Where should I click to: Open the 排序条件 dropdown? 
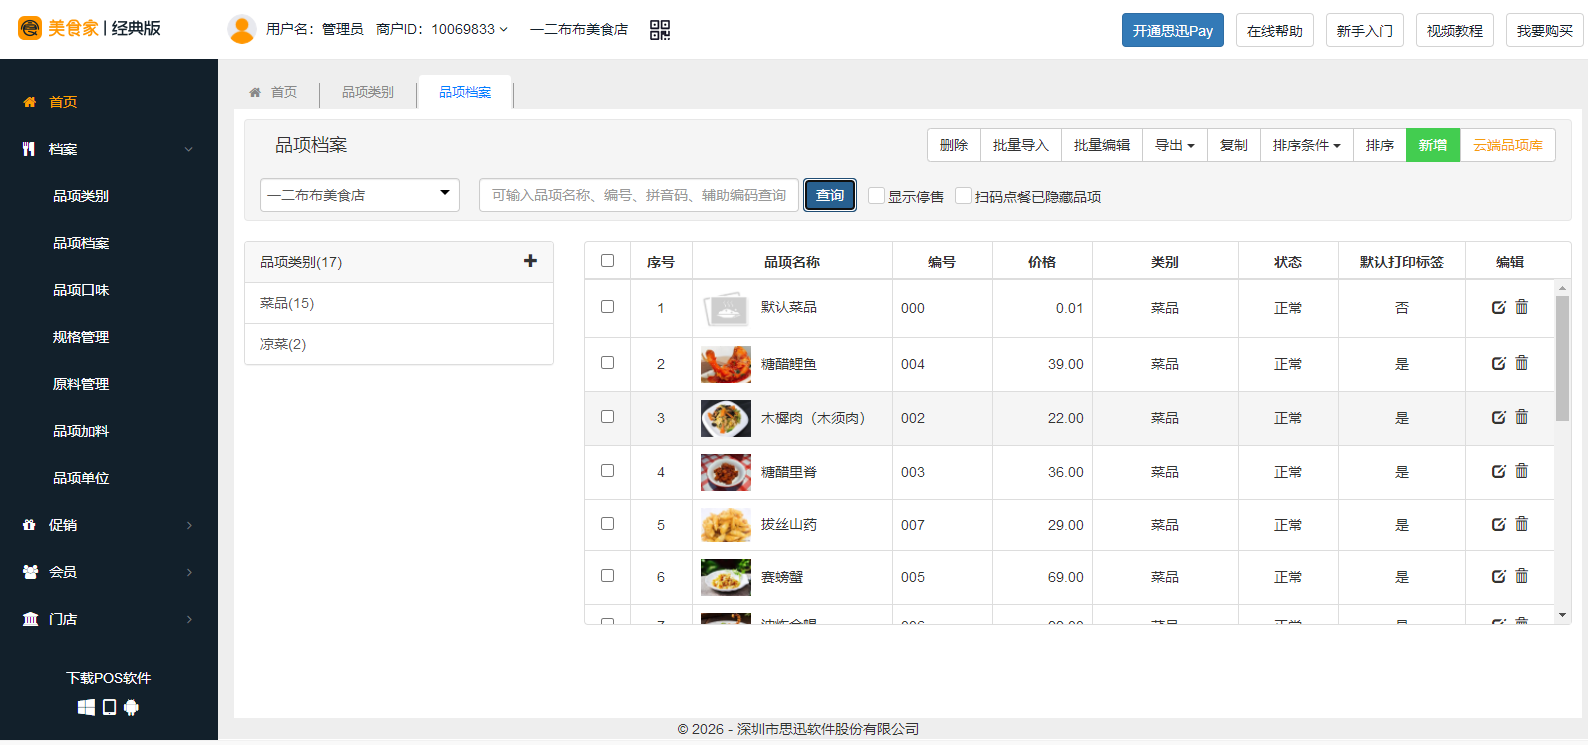tap(1307, 145)
